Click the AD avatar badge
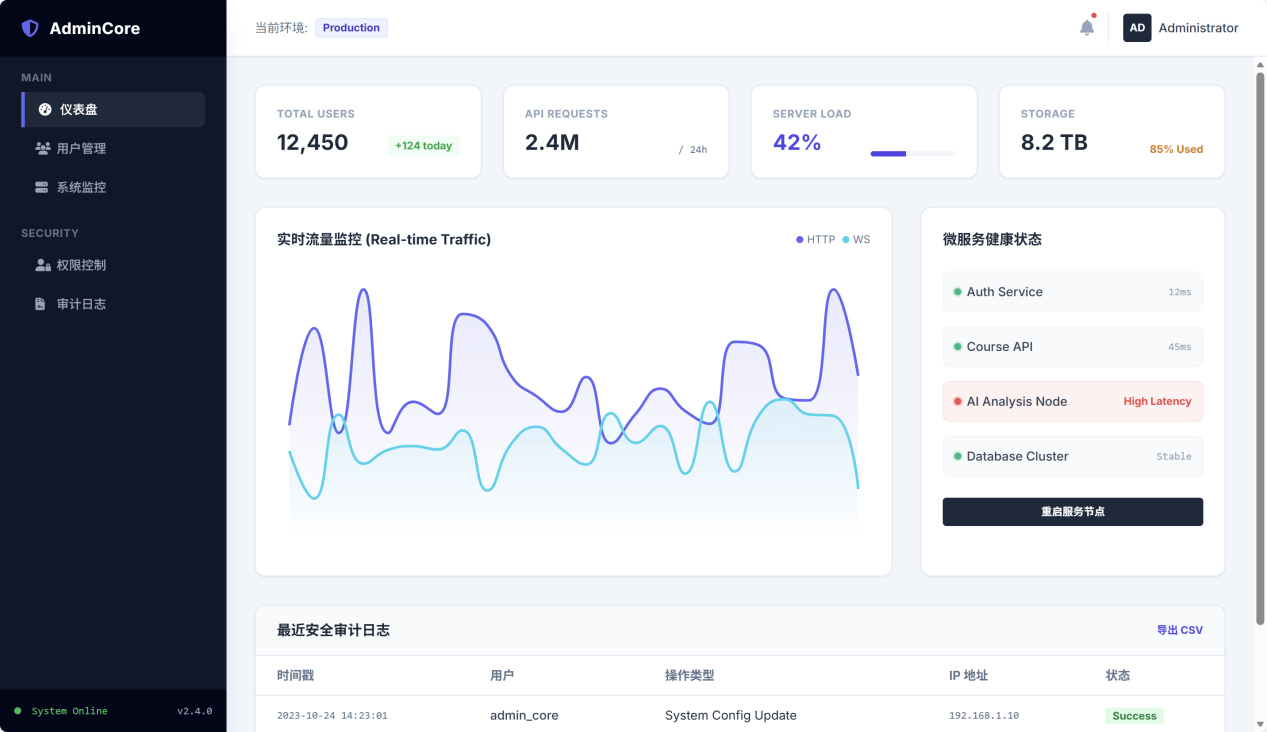Viewport: 1267px width, 732px height. tap(1137, 28)
